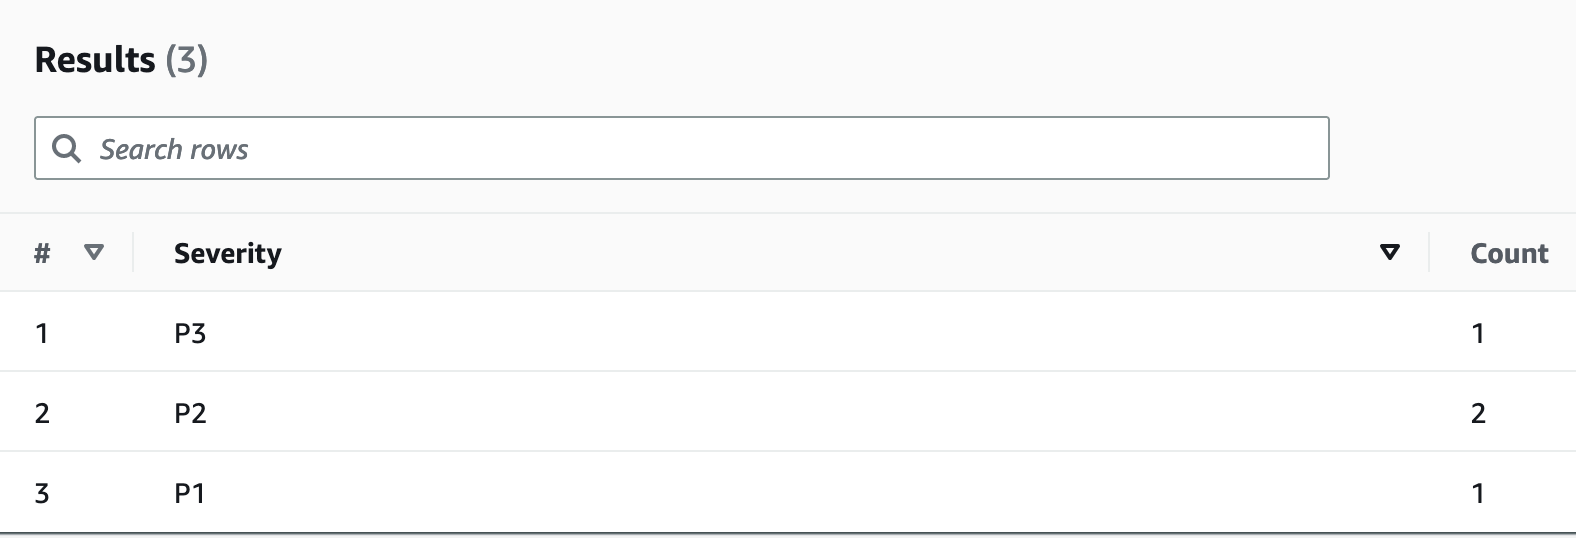Click divider between Severity and Count columns
Image resolution: width=1576 pixels, height=538 pixels.
click(1429, 253)
